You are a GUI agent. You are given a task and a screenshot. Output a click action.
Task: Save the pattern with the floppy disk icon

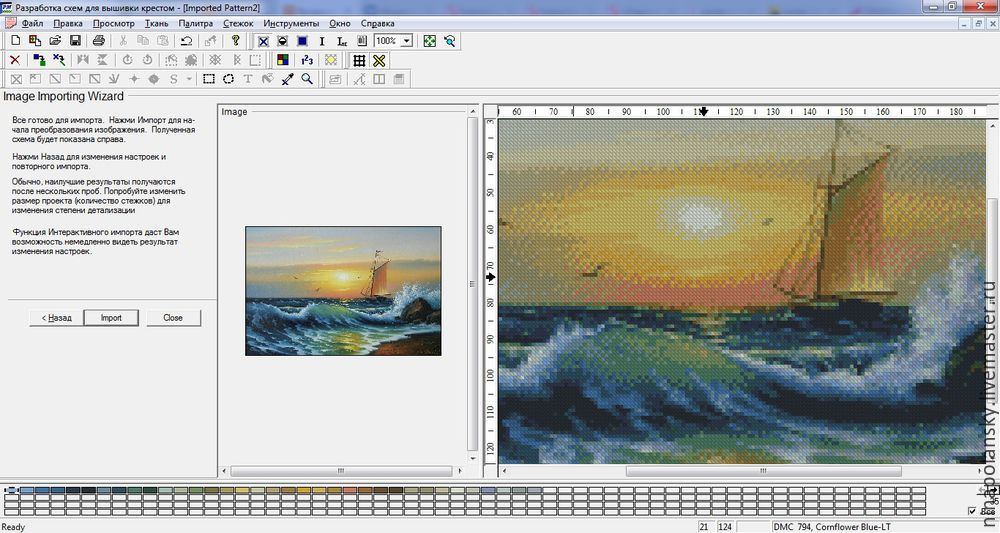coord(75,41)
